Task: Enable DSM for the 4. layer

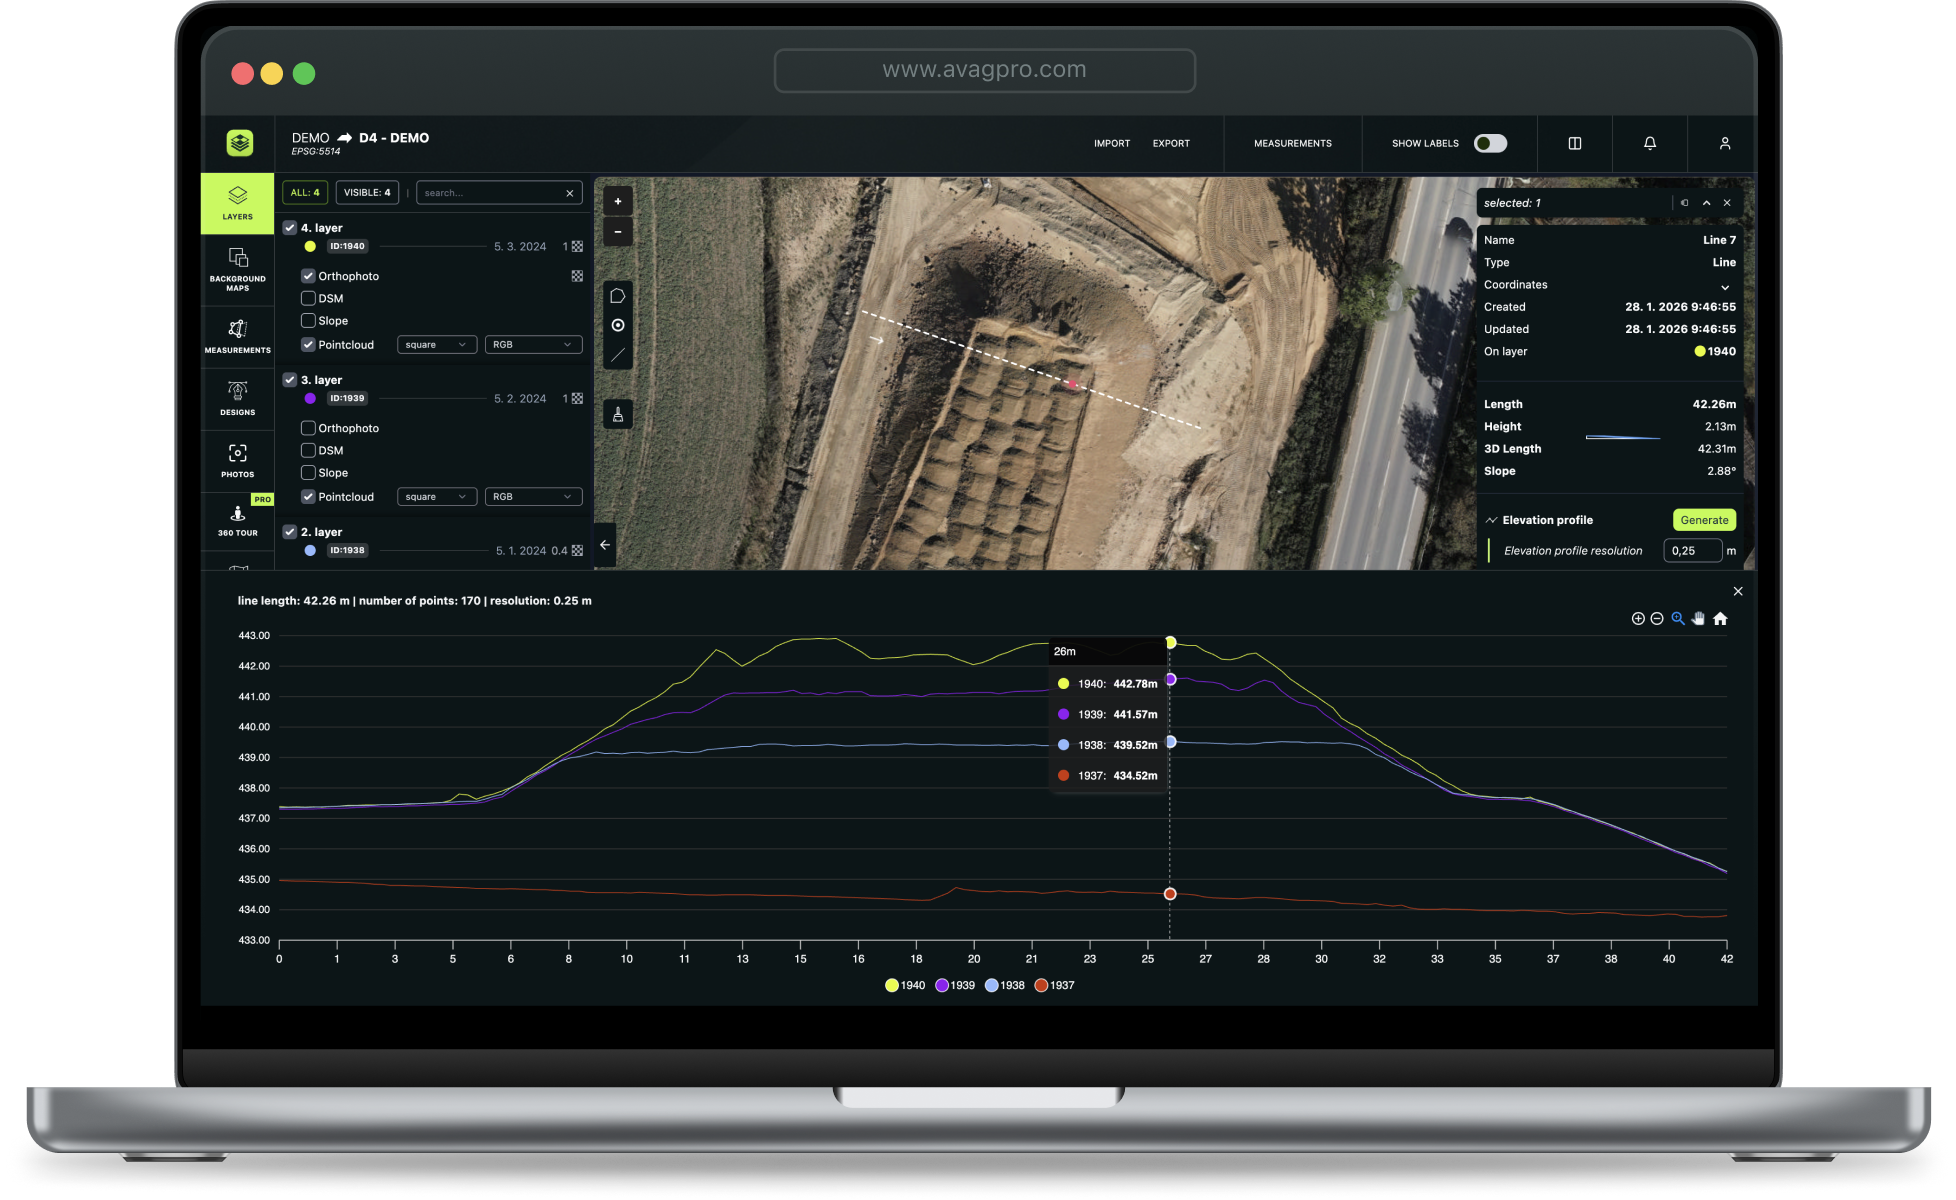Action: pos(308,298)
